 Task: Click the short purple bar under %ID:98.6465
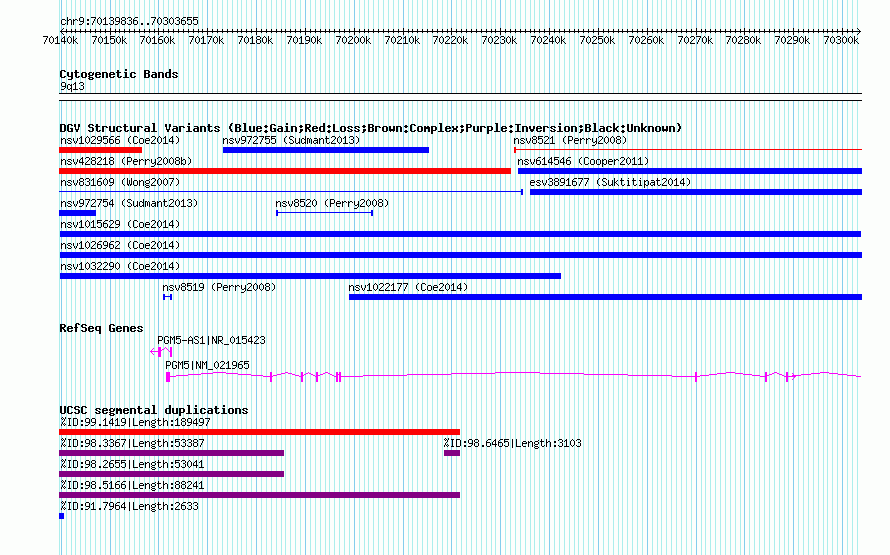[452, 453]
